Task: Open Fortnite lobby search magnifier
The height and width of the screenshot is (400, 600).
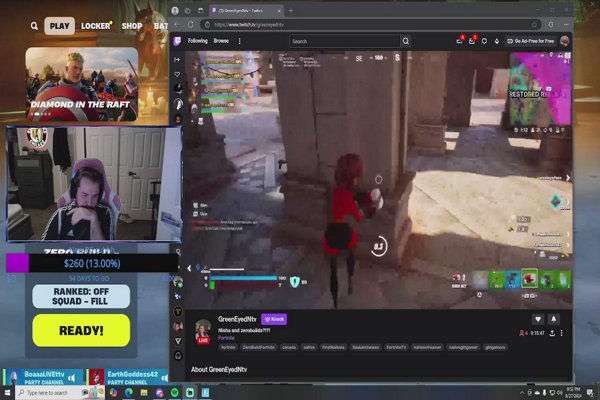Action: (x=34, y=26)
